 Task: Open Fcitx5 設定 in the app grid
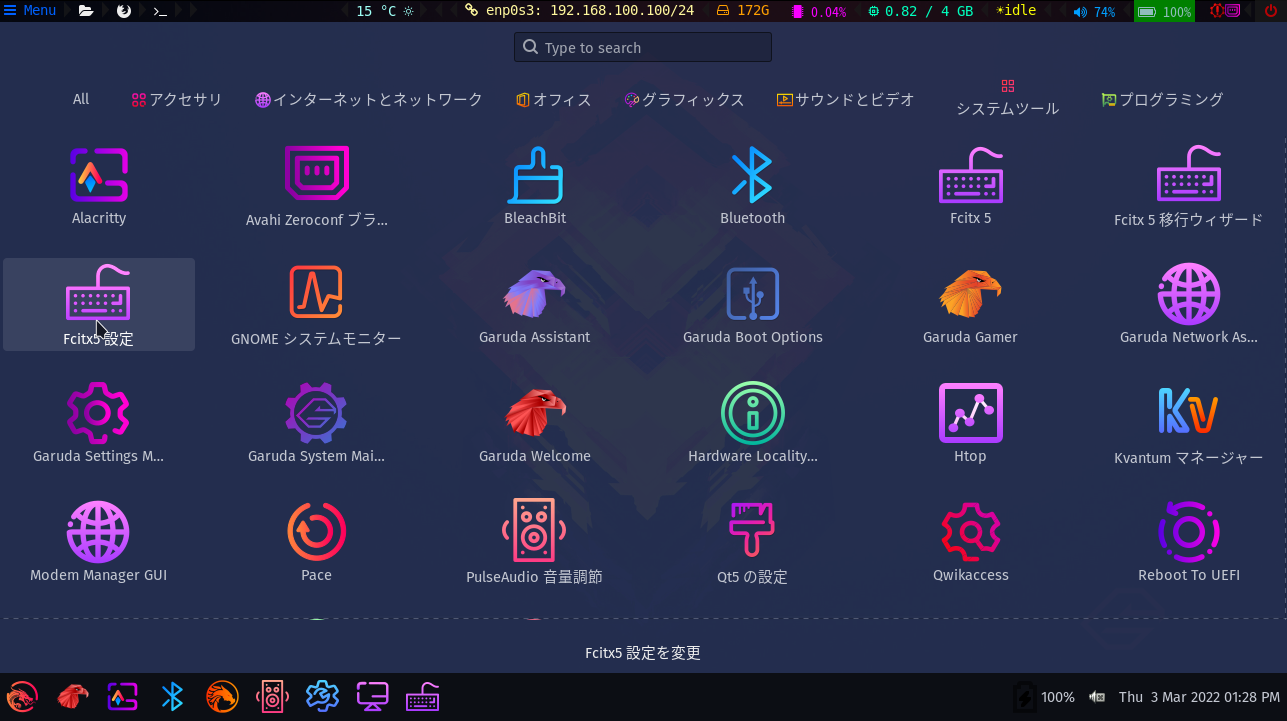tap(98, 304)
